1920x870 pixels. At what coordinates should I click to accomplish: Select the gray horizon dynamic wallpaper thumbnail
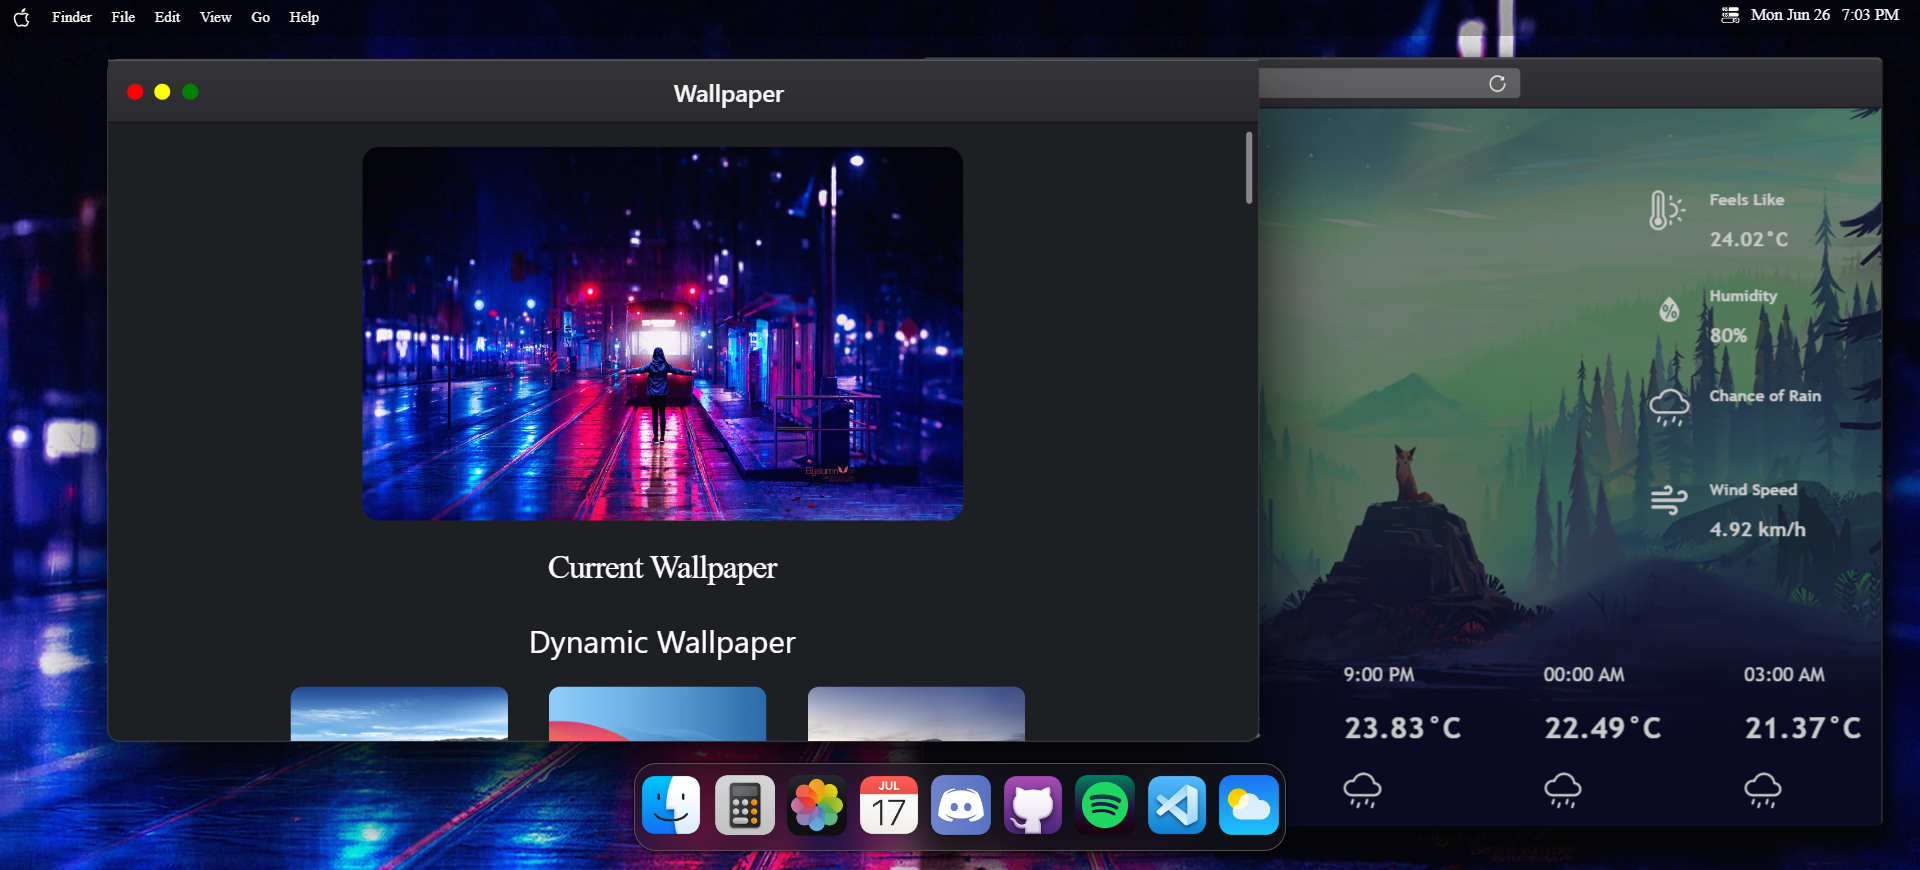point(916,714)
